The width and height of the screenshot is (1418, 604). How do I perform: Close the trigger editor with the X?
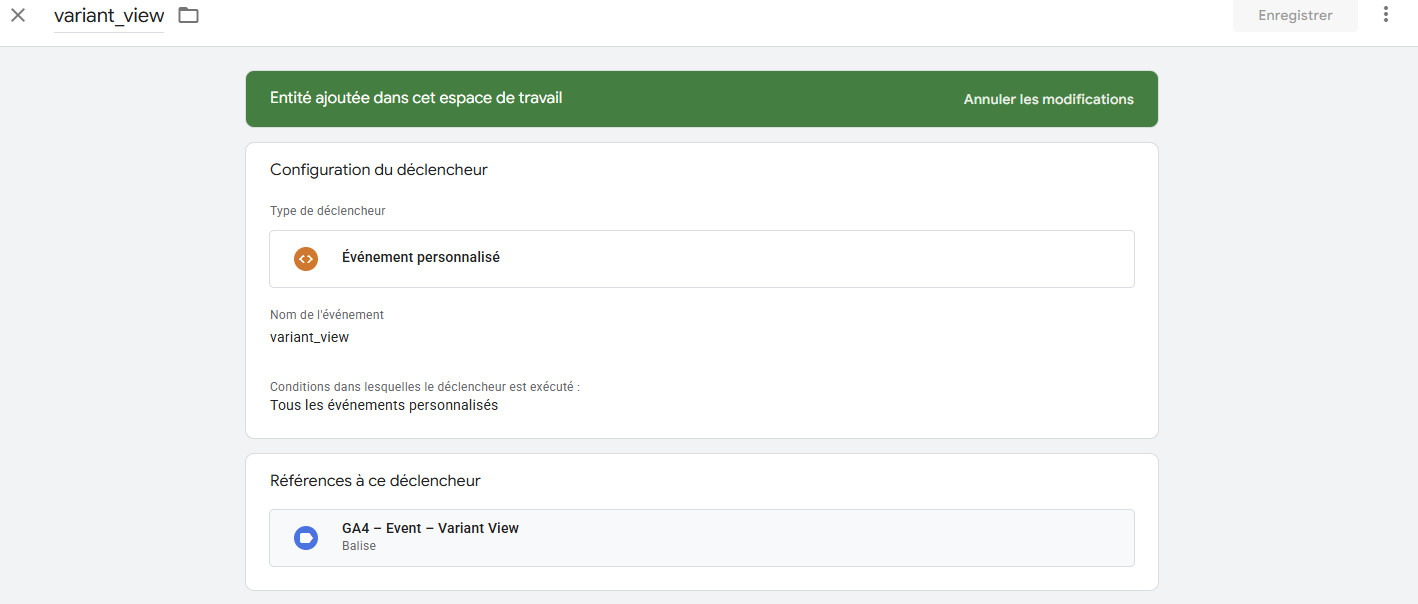pyautogui.click(x=18, y=15)
